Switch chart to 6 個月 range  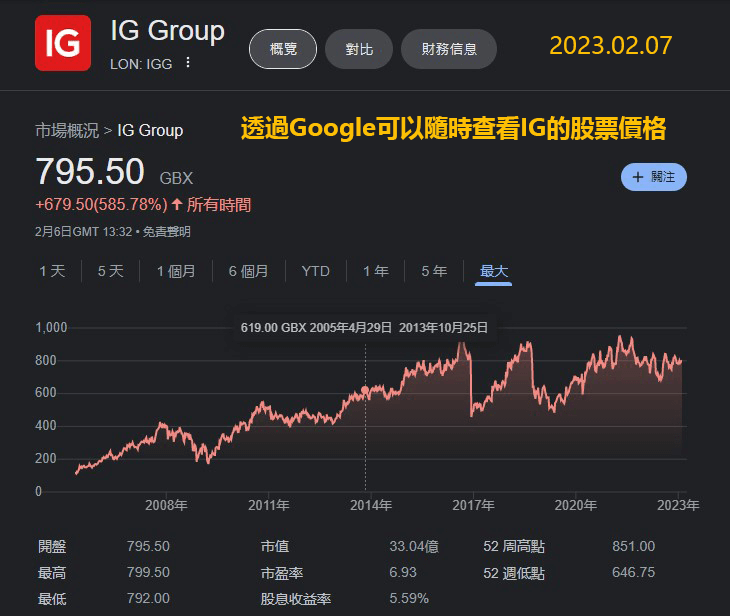pos(248,271)
